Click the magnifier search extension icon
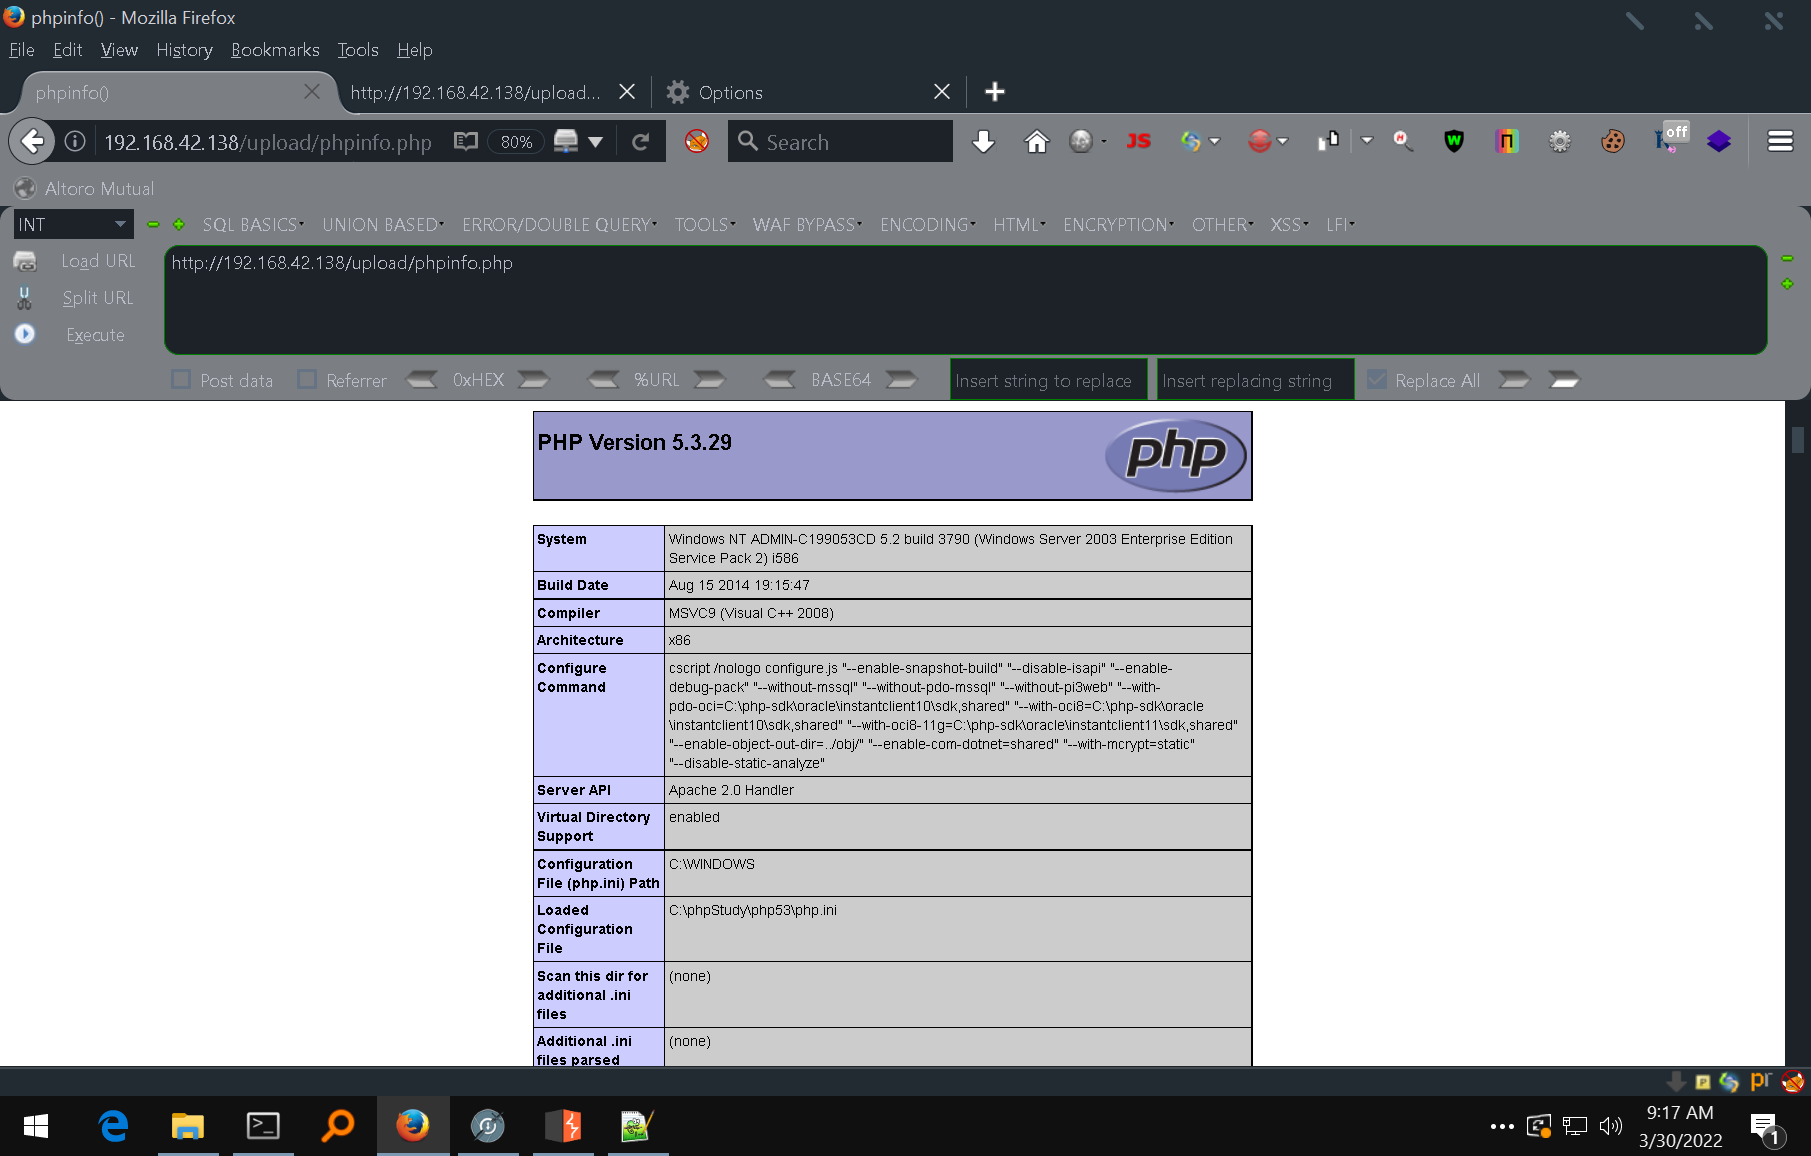The image size is (1811, 1156). pyautogui.click(x=1403, y=142)
